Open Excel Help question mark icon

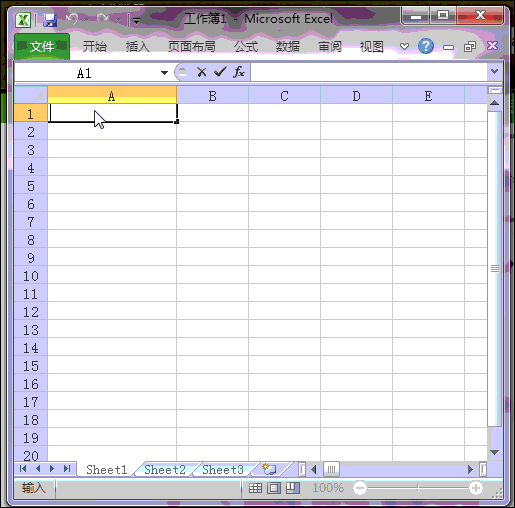pyautogui.click(x=426, y=46)
